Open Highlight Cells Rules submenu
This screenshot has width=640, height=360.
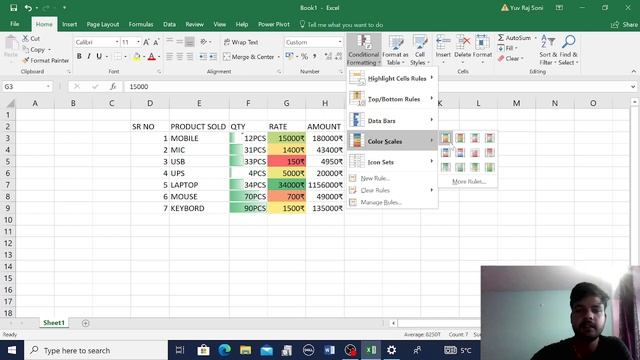tap(392, 78)
